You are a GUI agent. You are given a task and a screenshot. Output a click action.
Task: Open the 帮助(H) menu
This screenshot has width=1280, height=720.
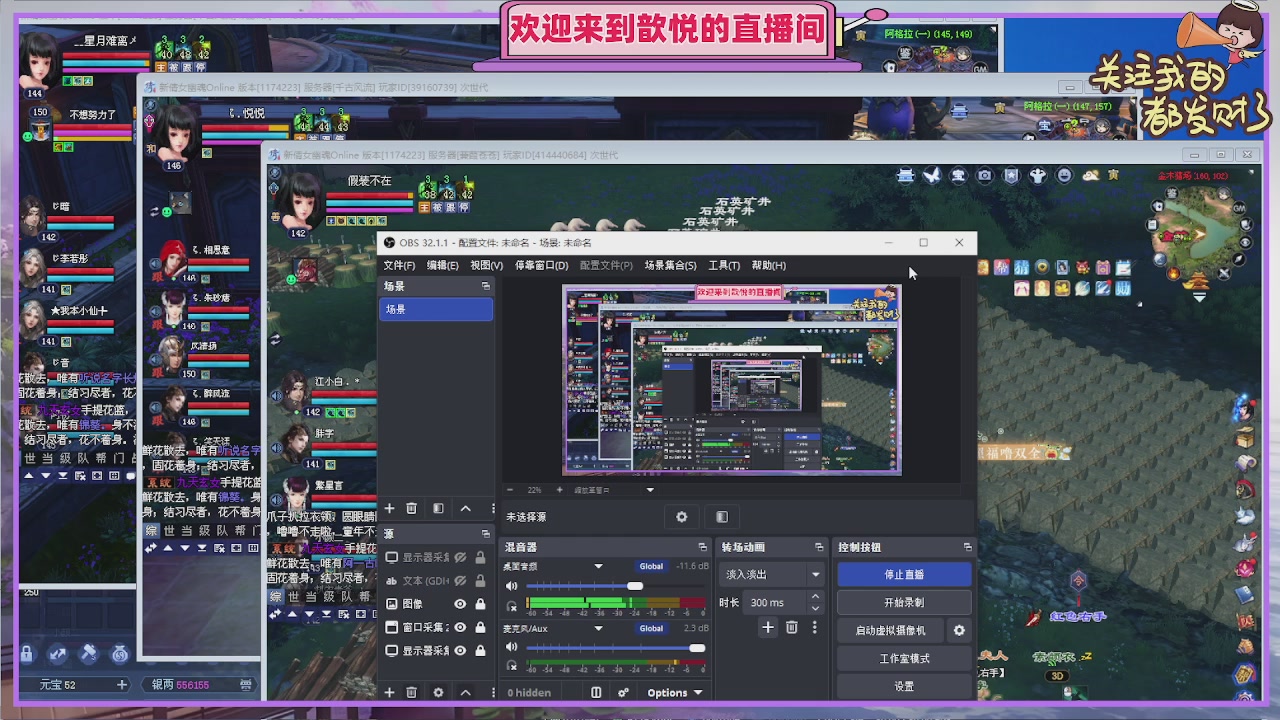769,265
